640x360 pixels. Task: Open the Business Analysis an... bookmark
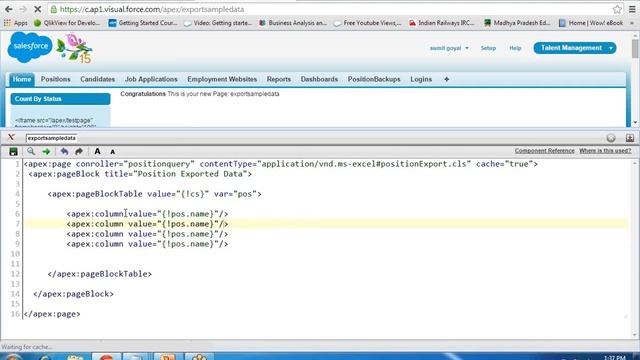click(293, 23)
